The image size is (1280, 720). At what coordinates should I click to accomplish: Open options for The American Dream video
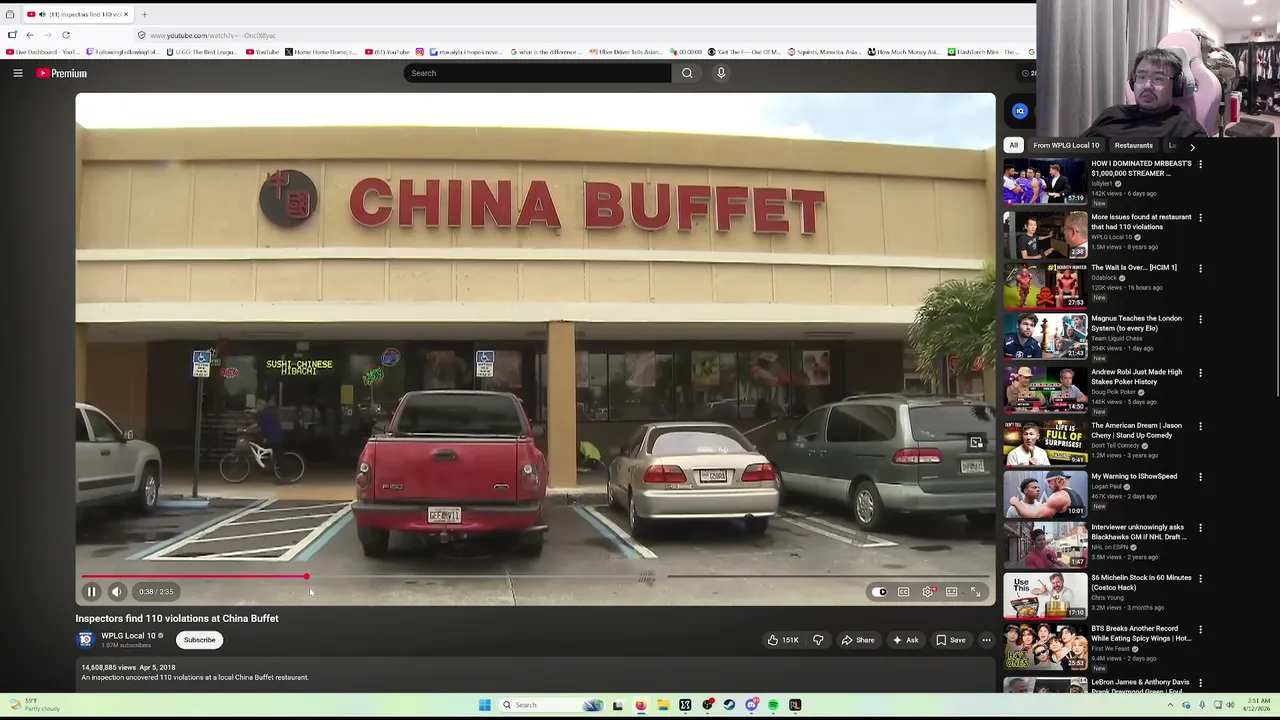click(x=1200, y=426)
